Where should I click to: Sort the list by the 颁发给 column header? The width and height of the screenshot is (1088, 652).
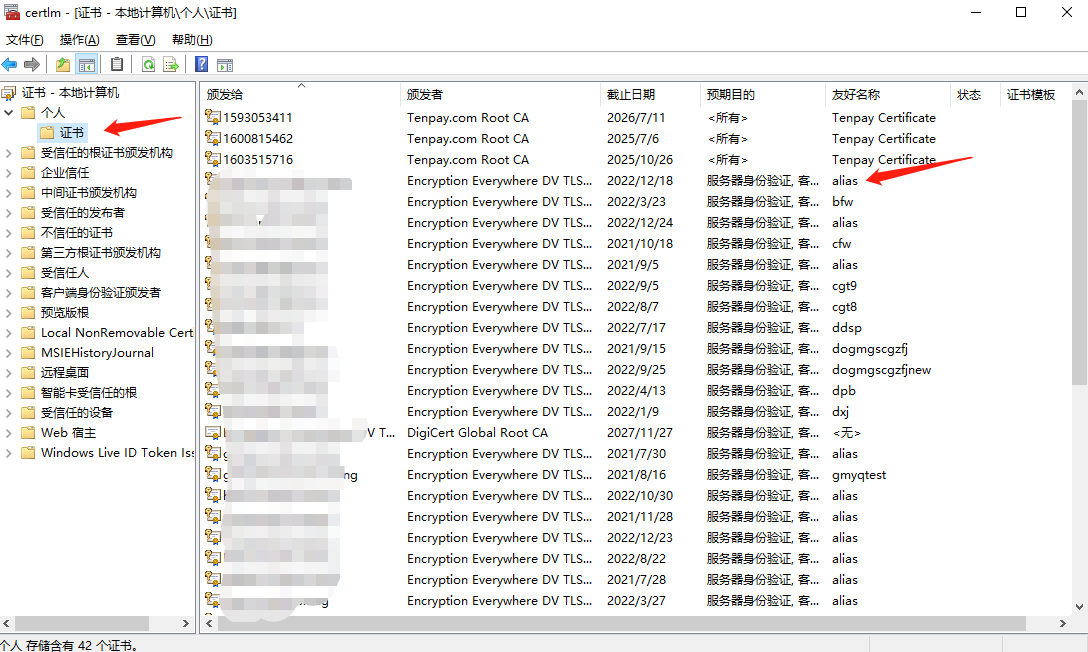(x=300, y=94)
